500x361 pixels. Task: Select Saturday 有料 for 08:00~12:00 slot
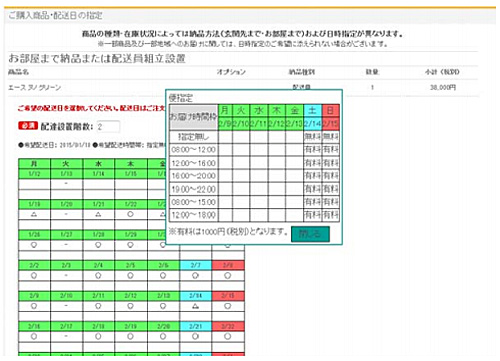[313, 150]
